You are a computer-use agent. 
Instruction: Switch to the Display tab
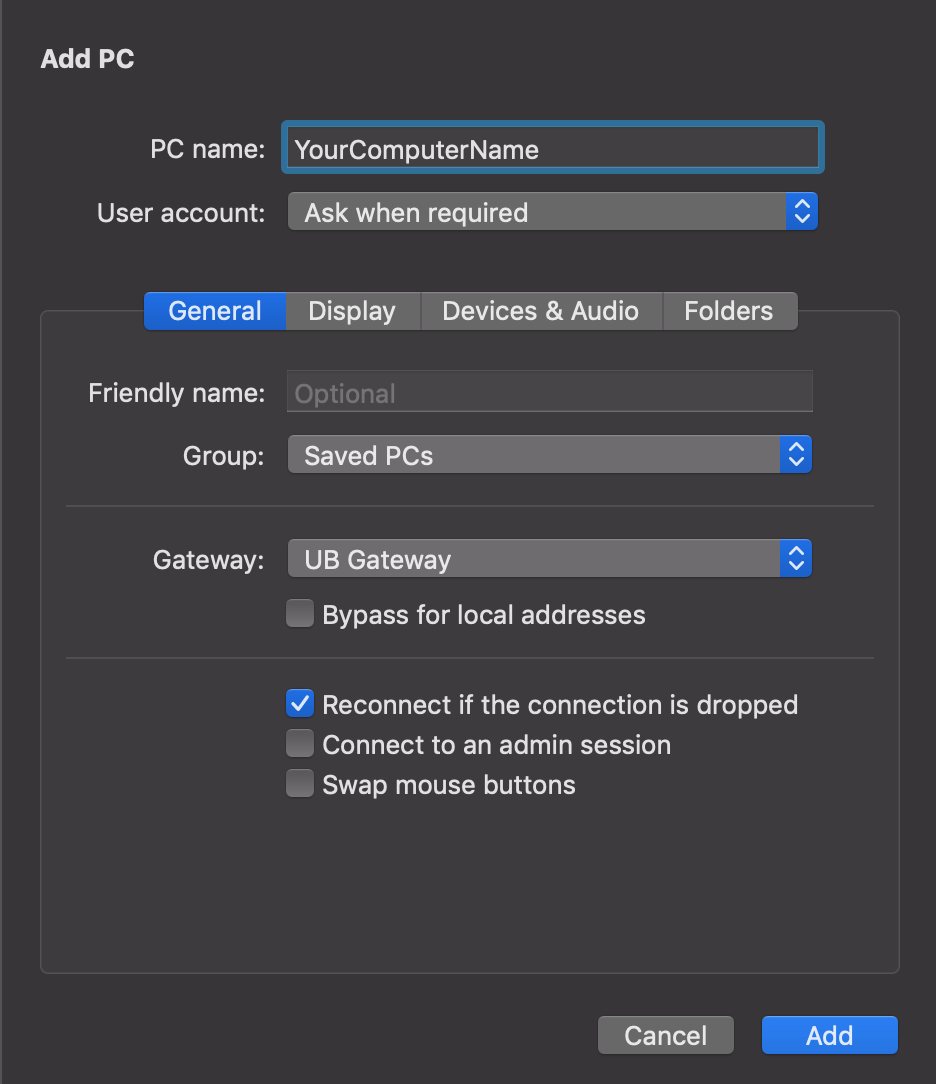(352, 311)
